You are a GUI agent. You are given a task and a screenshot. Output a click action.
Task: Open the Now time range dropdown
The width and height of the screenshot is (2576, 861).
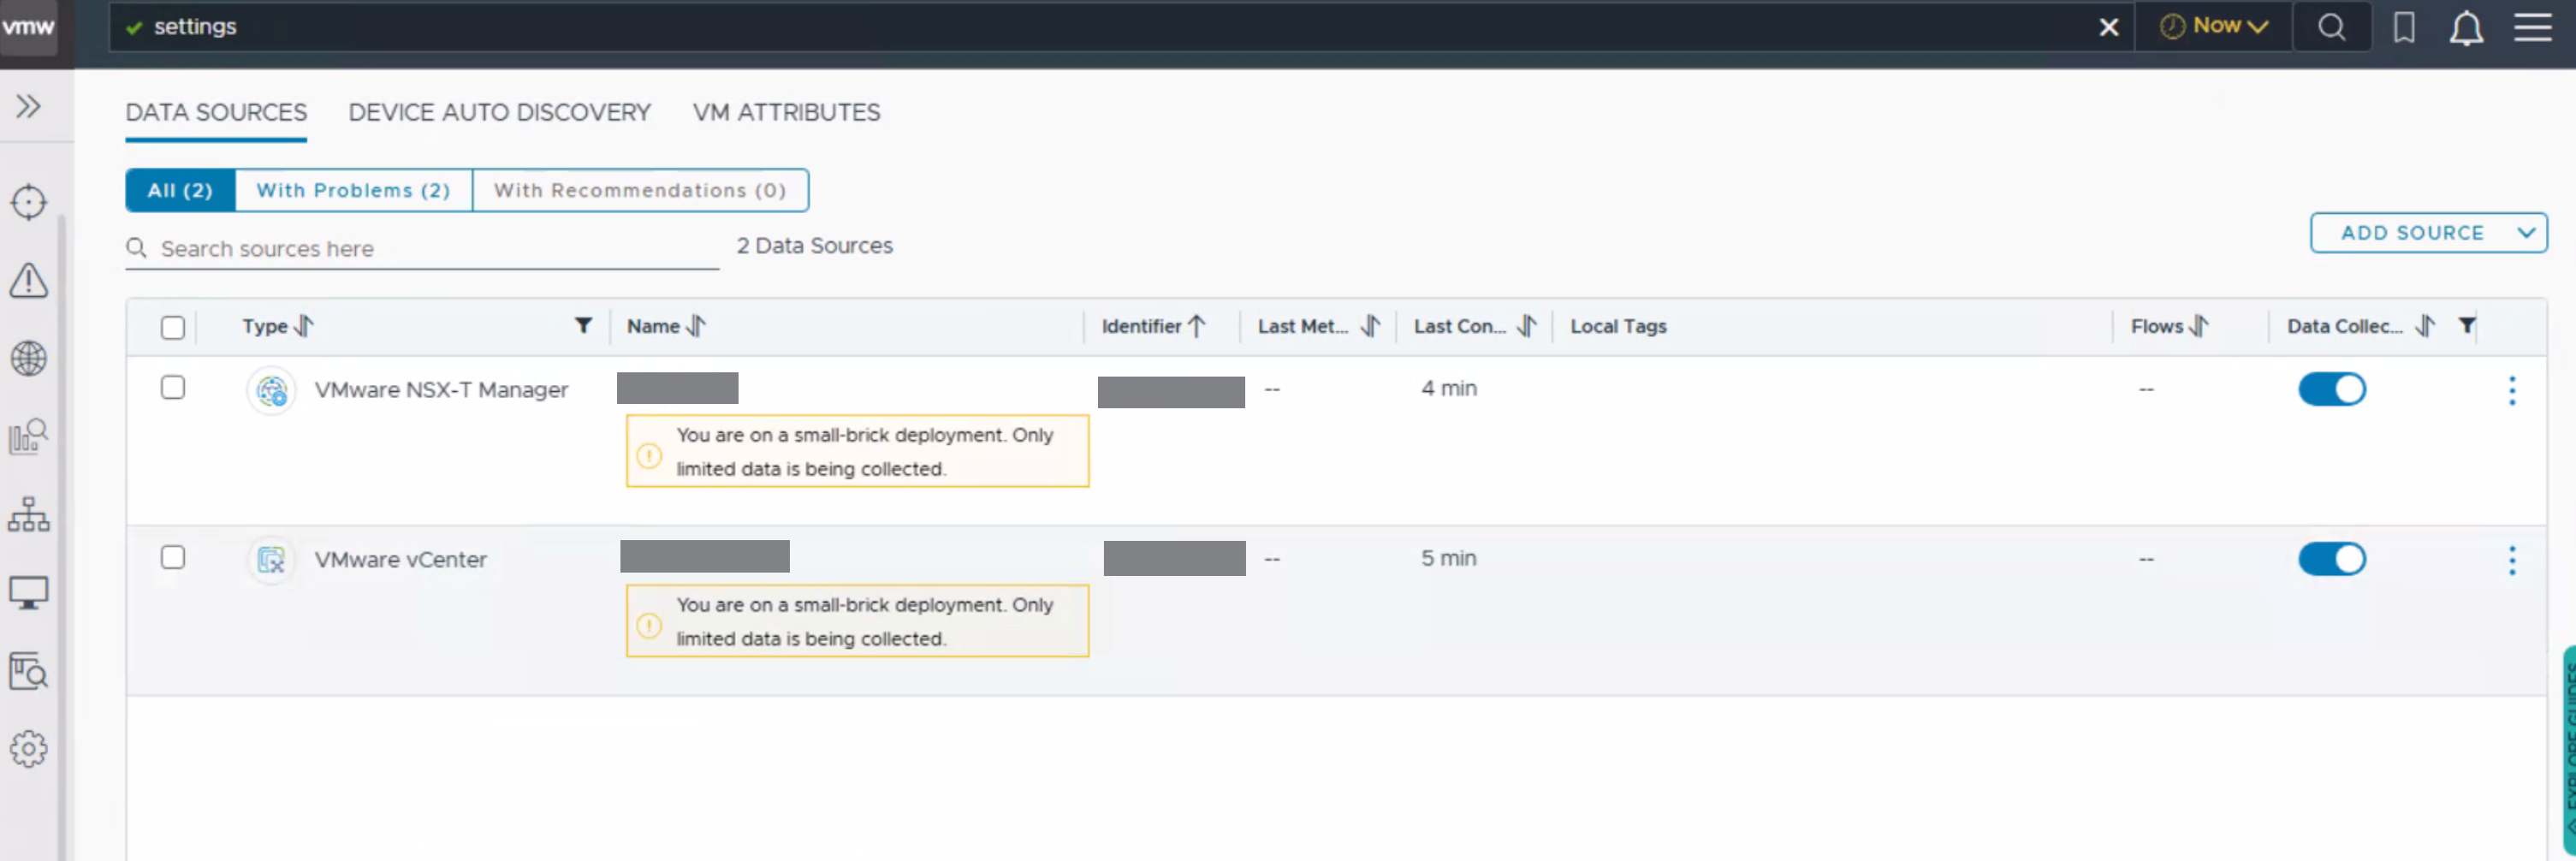[2214, 27]
